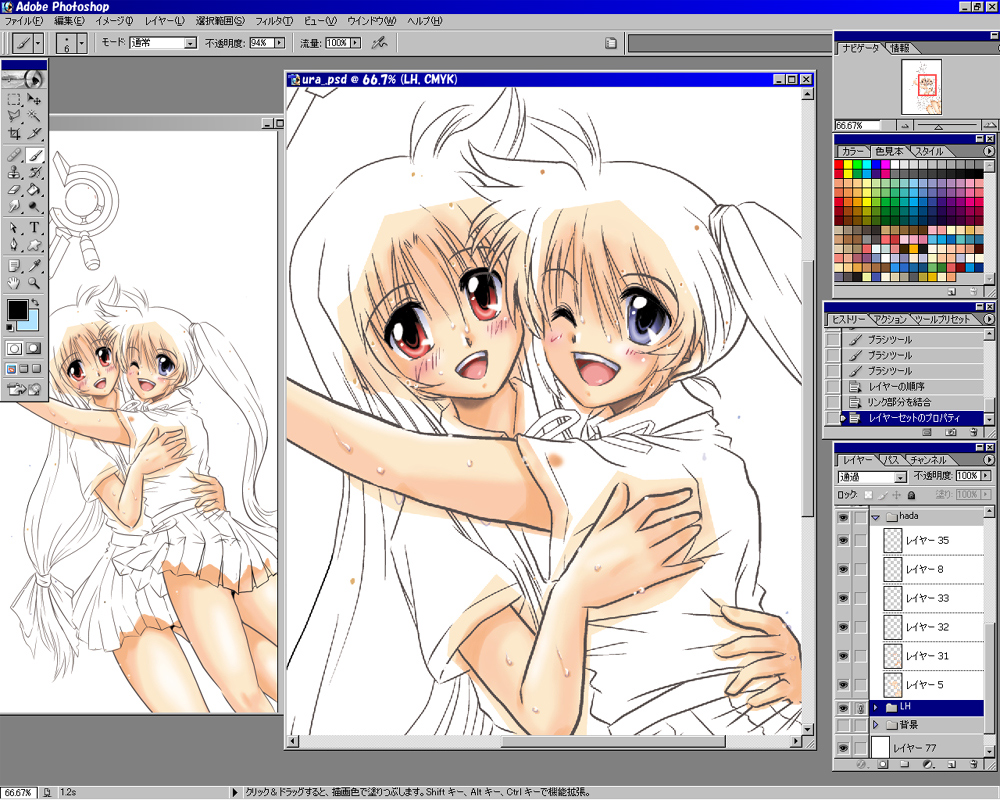Select the Zoom magnifier tool
This screenshot has height=800, width=1000.
pos(34,283)
